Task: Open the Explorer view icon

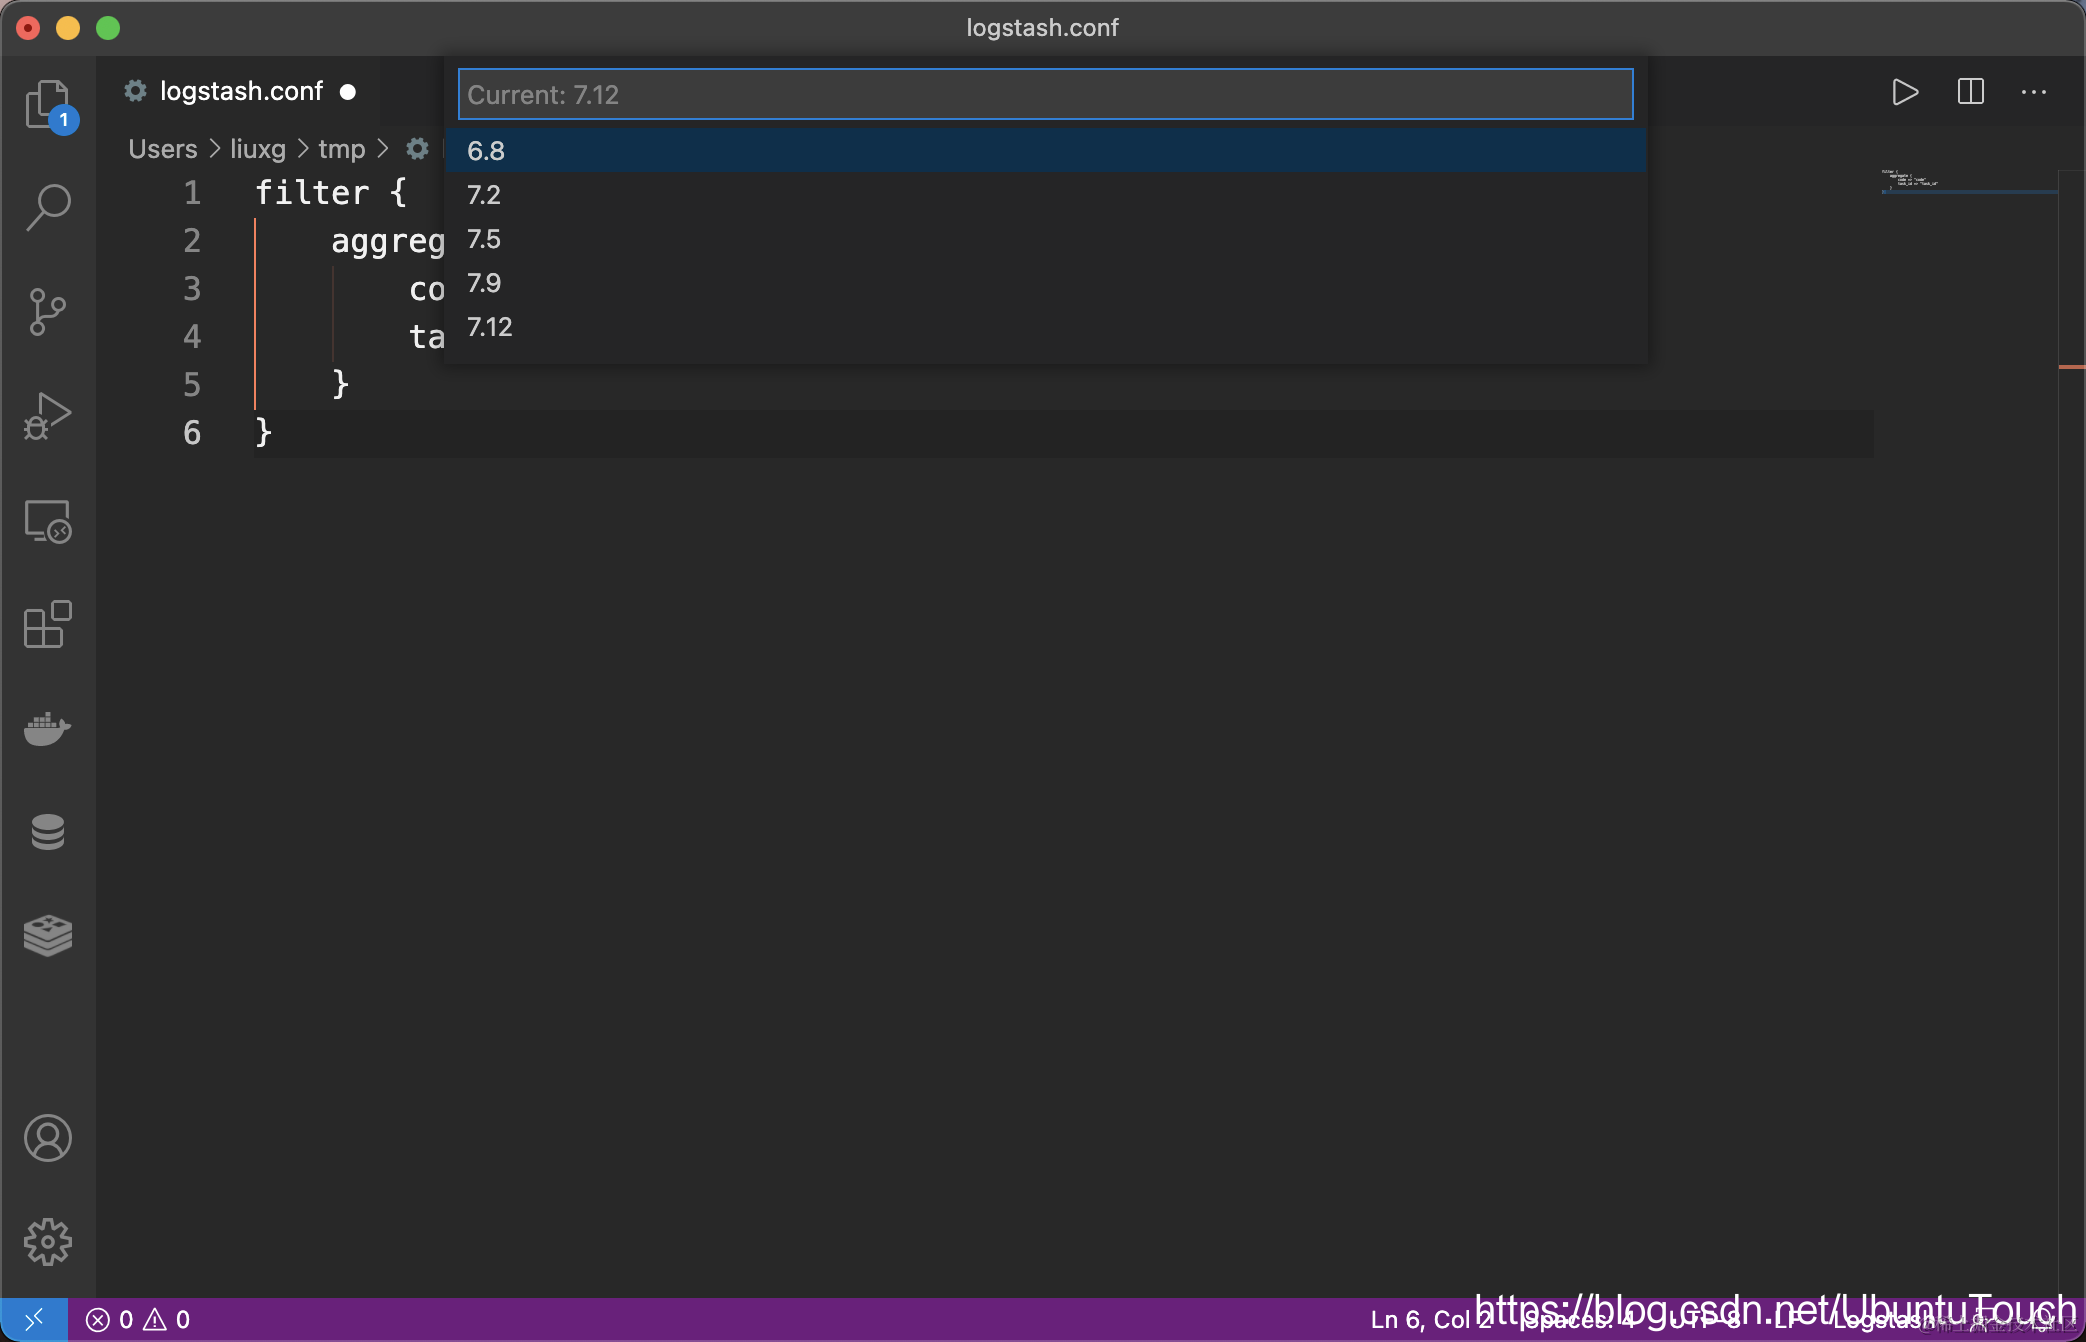Action: click(x=47, y=104)
